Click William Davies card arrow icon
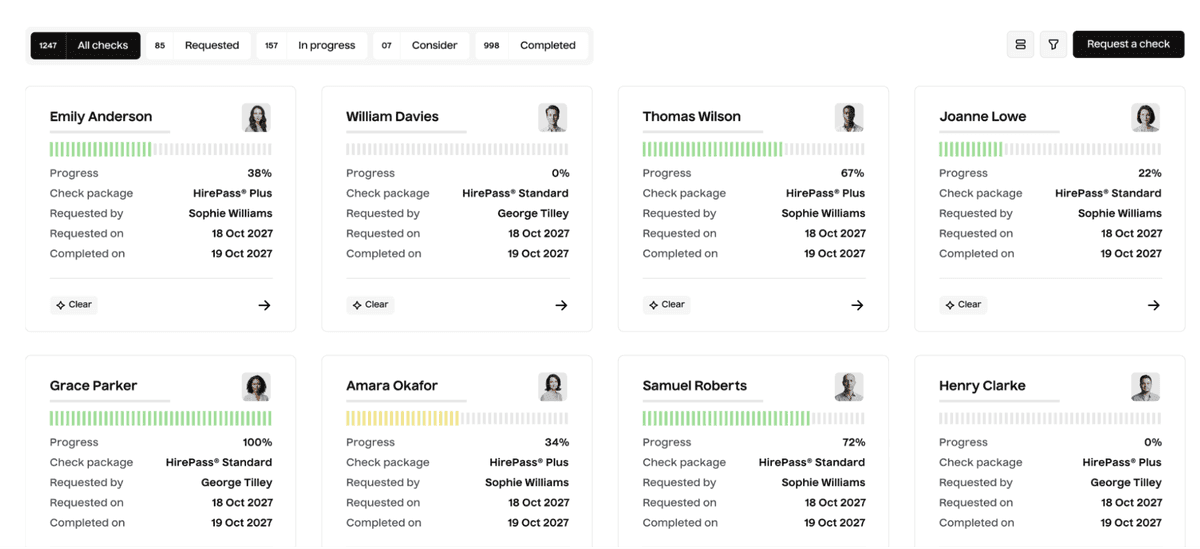The image size is (1200, 549). [561, 305]
